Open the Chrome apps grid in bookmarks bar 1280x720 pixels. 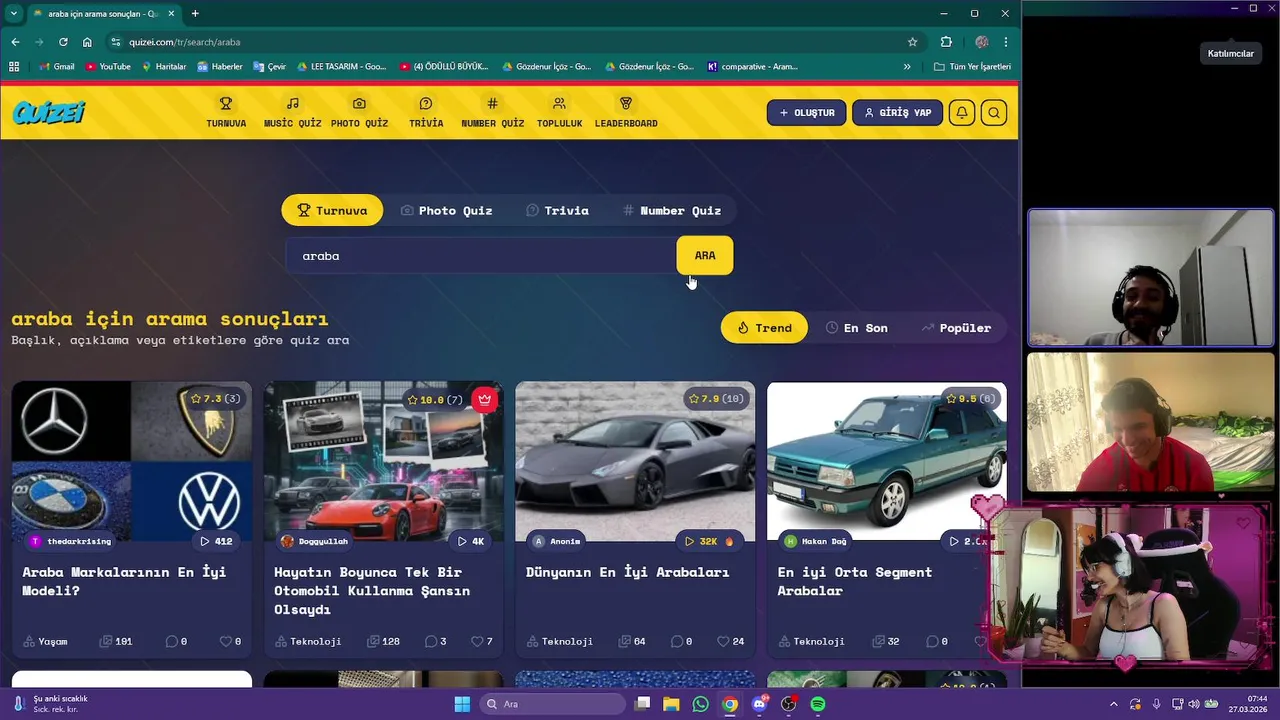tap(14, 67)
